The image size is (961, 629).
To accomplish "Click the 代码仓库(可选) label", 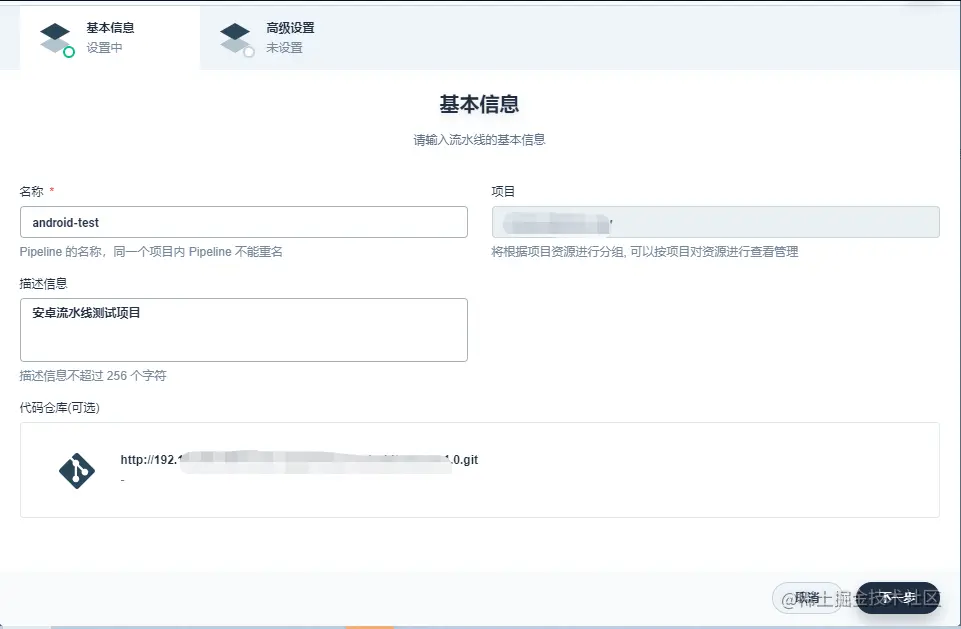I will 59,408.
